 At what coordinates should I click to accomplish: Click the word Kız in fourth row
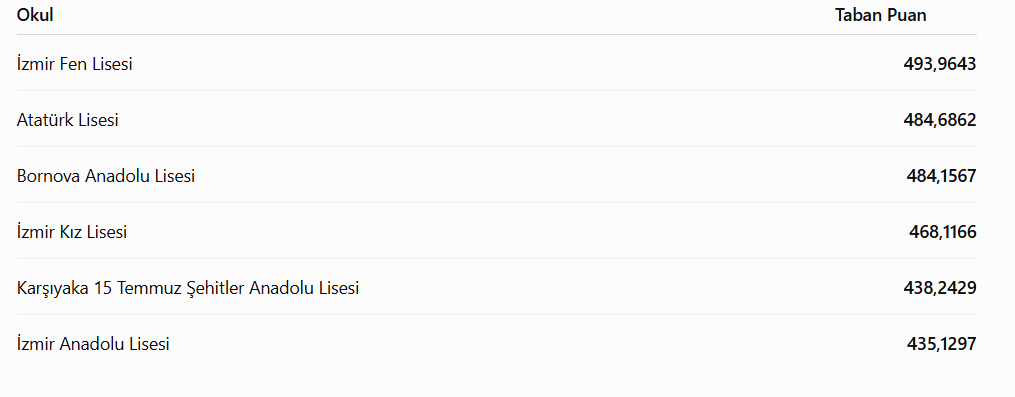pyautogui.click(x=73, y=231)
